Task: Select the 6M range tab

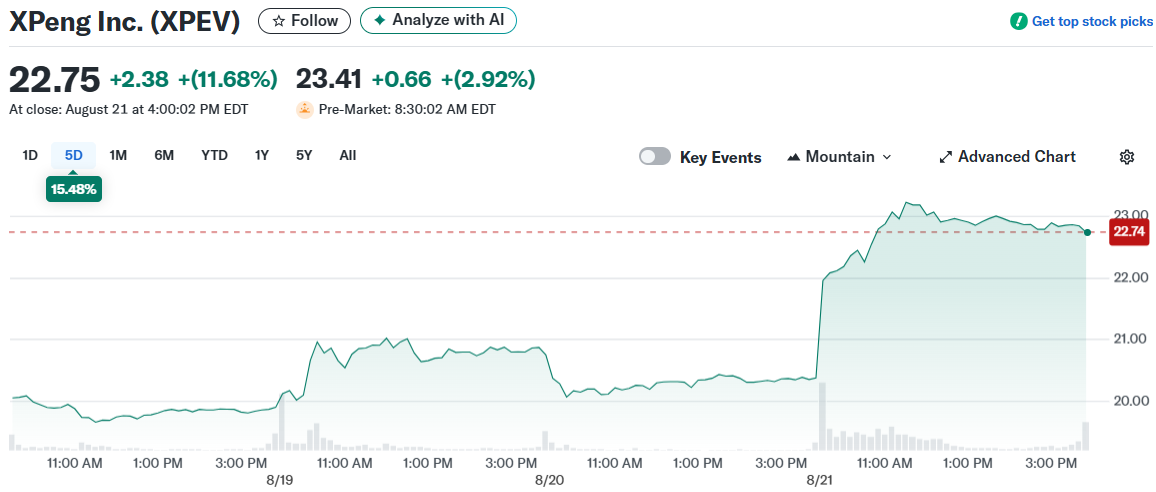Action: (164, 156)
